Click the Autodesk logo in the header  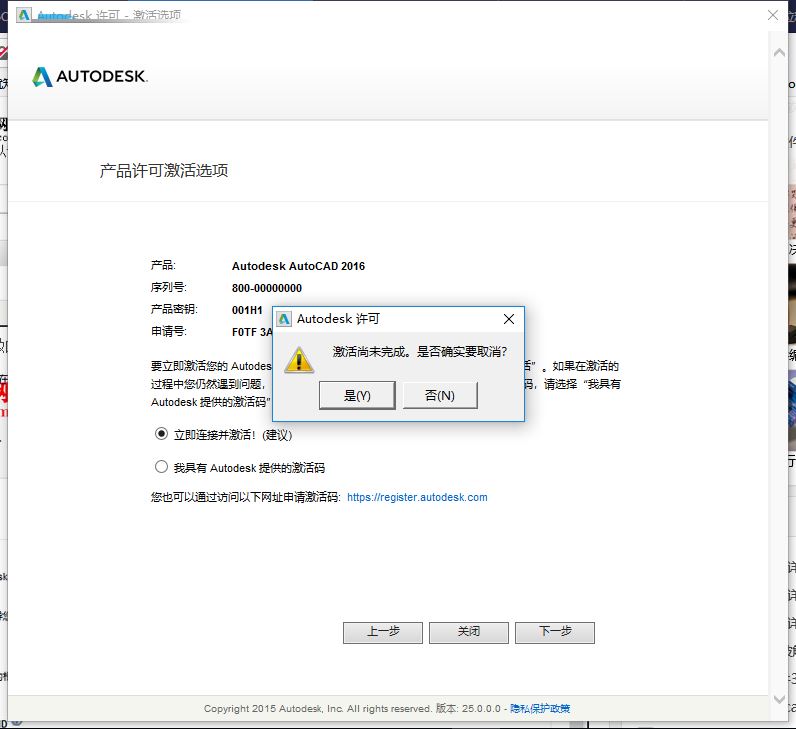90,76
